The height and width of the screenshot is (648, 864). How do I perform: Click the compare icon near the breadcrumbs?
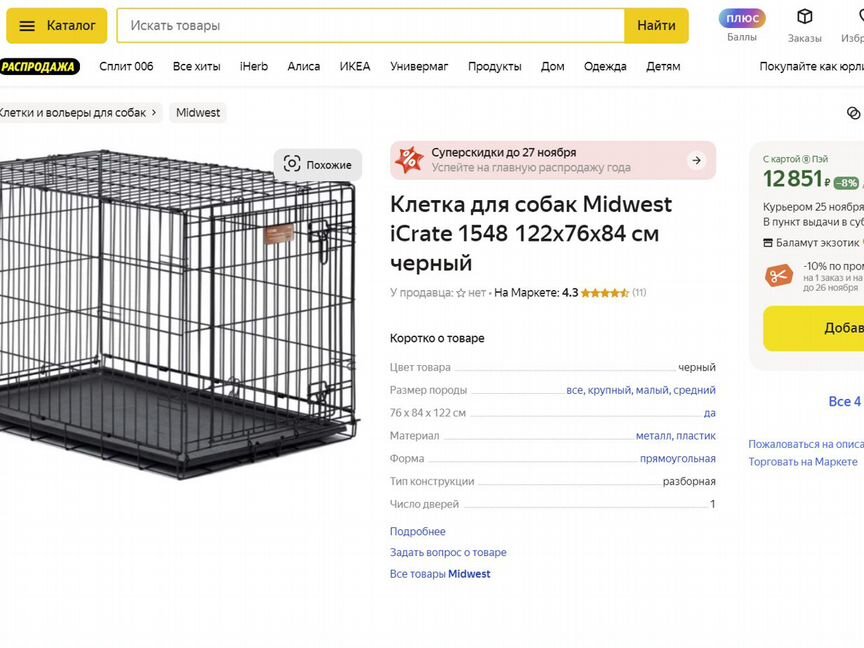click(x=853, y=113)
